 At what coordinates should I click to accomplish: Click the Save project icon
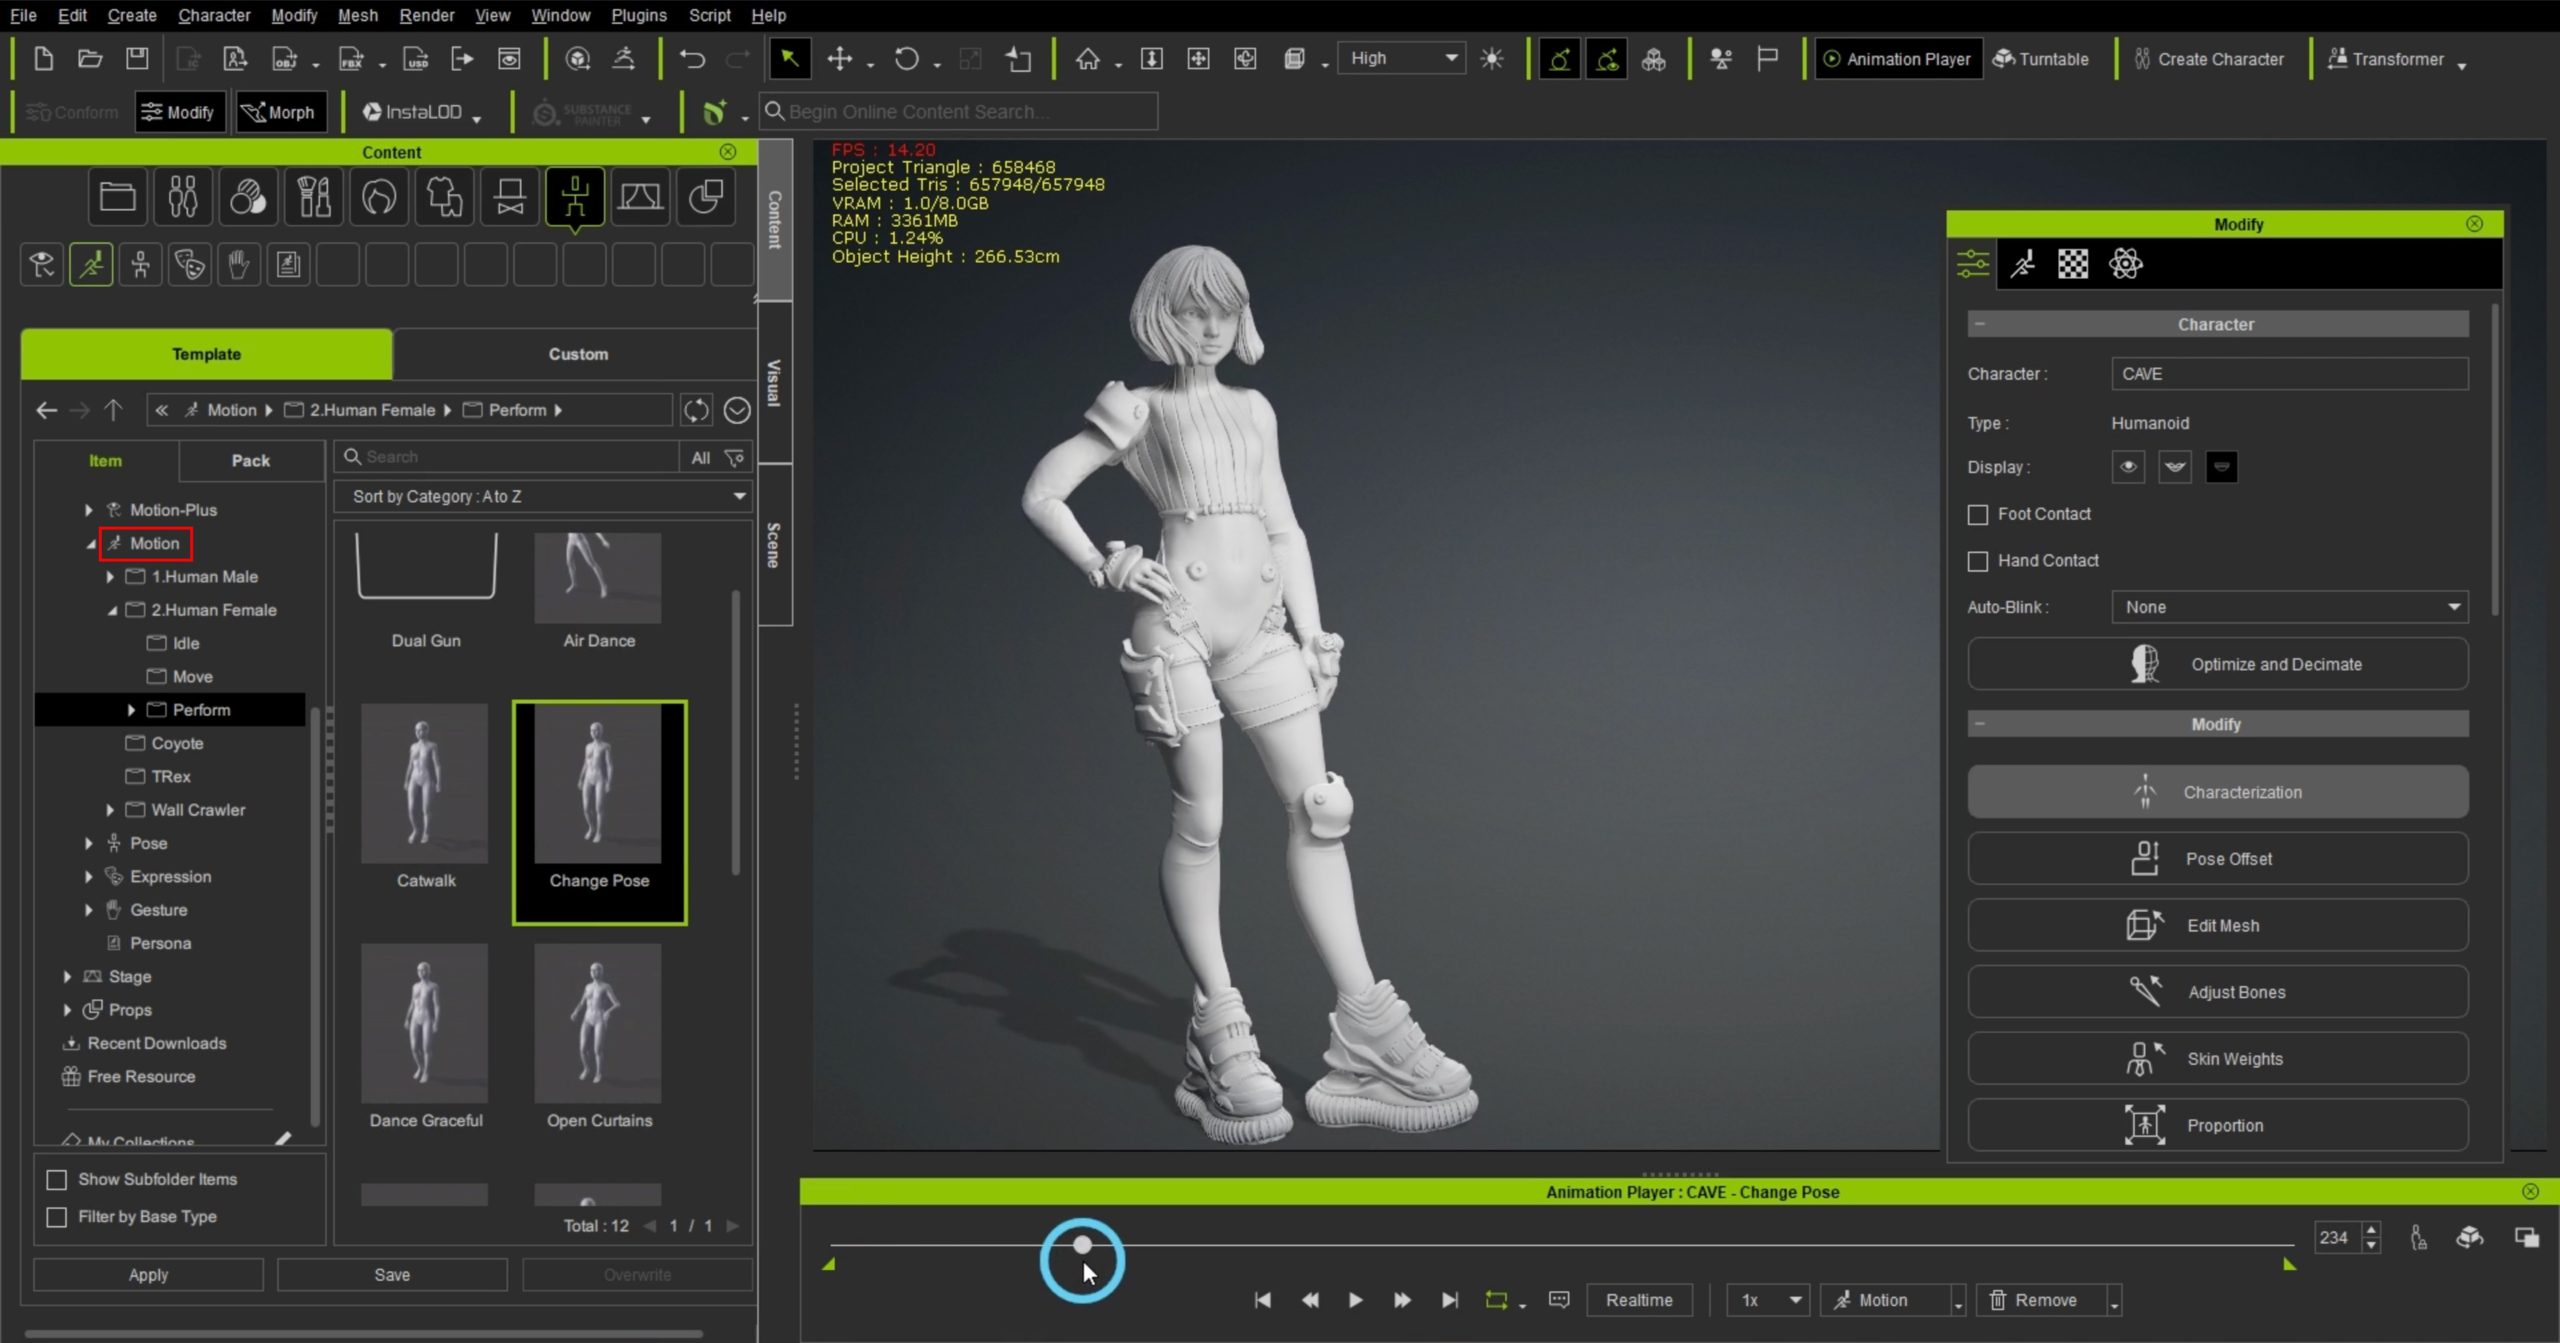(x=137, y=59)
